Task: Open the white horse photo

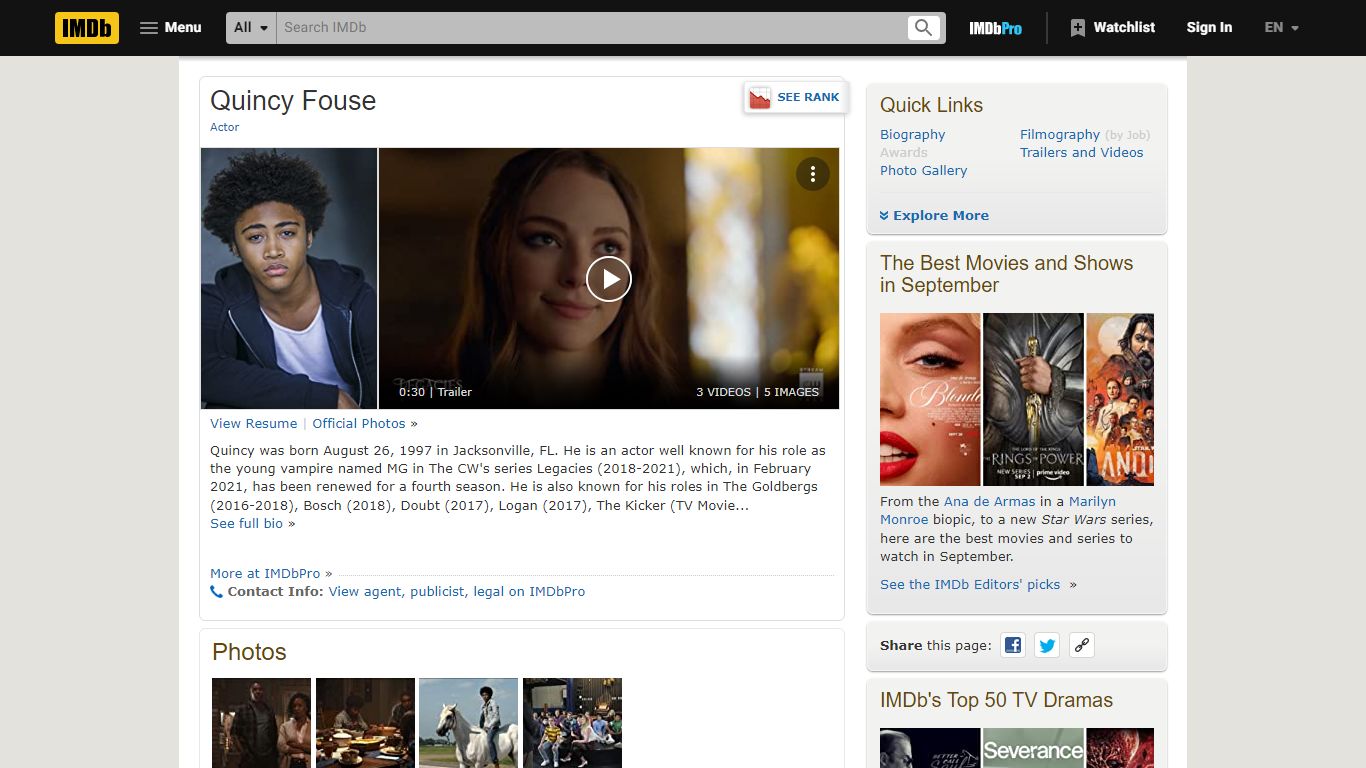Action: point(468,723)
